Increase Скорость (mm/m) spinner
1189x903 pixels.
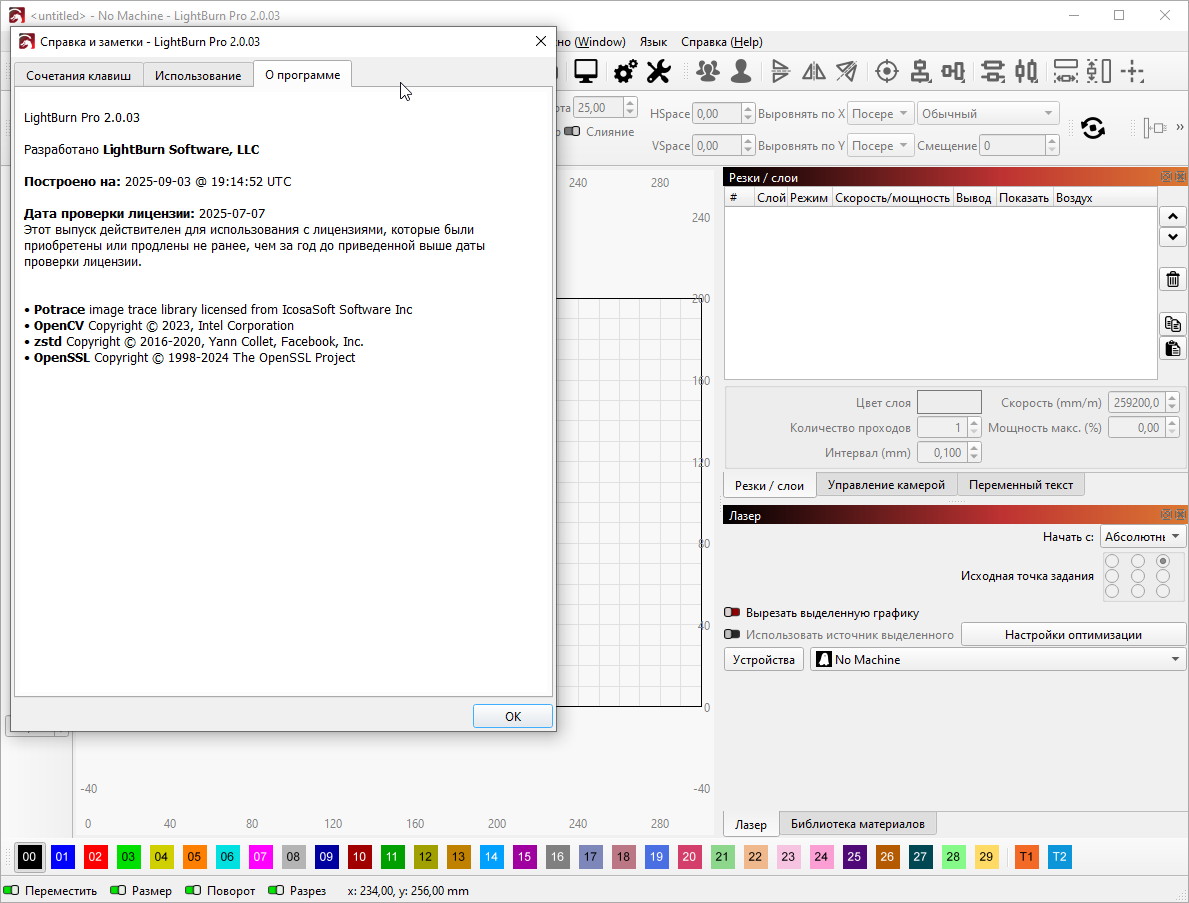(x=1172, y=397)
